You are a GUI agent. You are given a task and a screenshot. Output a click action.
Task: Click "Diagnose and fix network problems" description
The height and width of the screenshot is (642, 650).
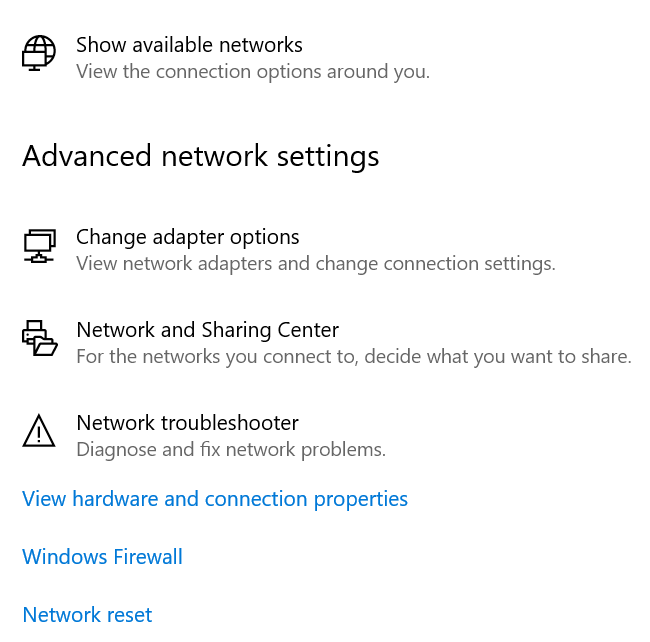coord(231,449)
